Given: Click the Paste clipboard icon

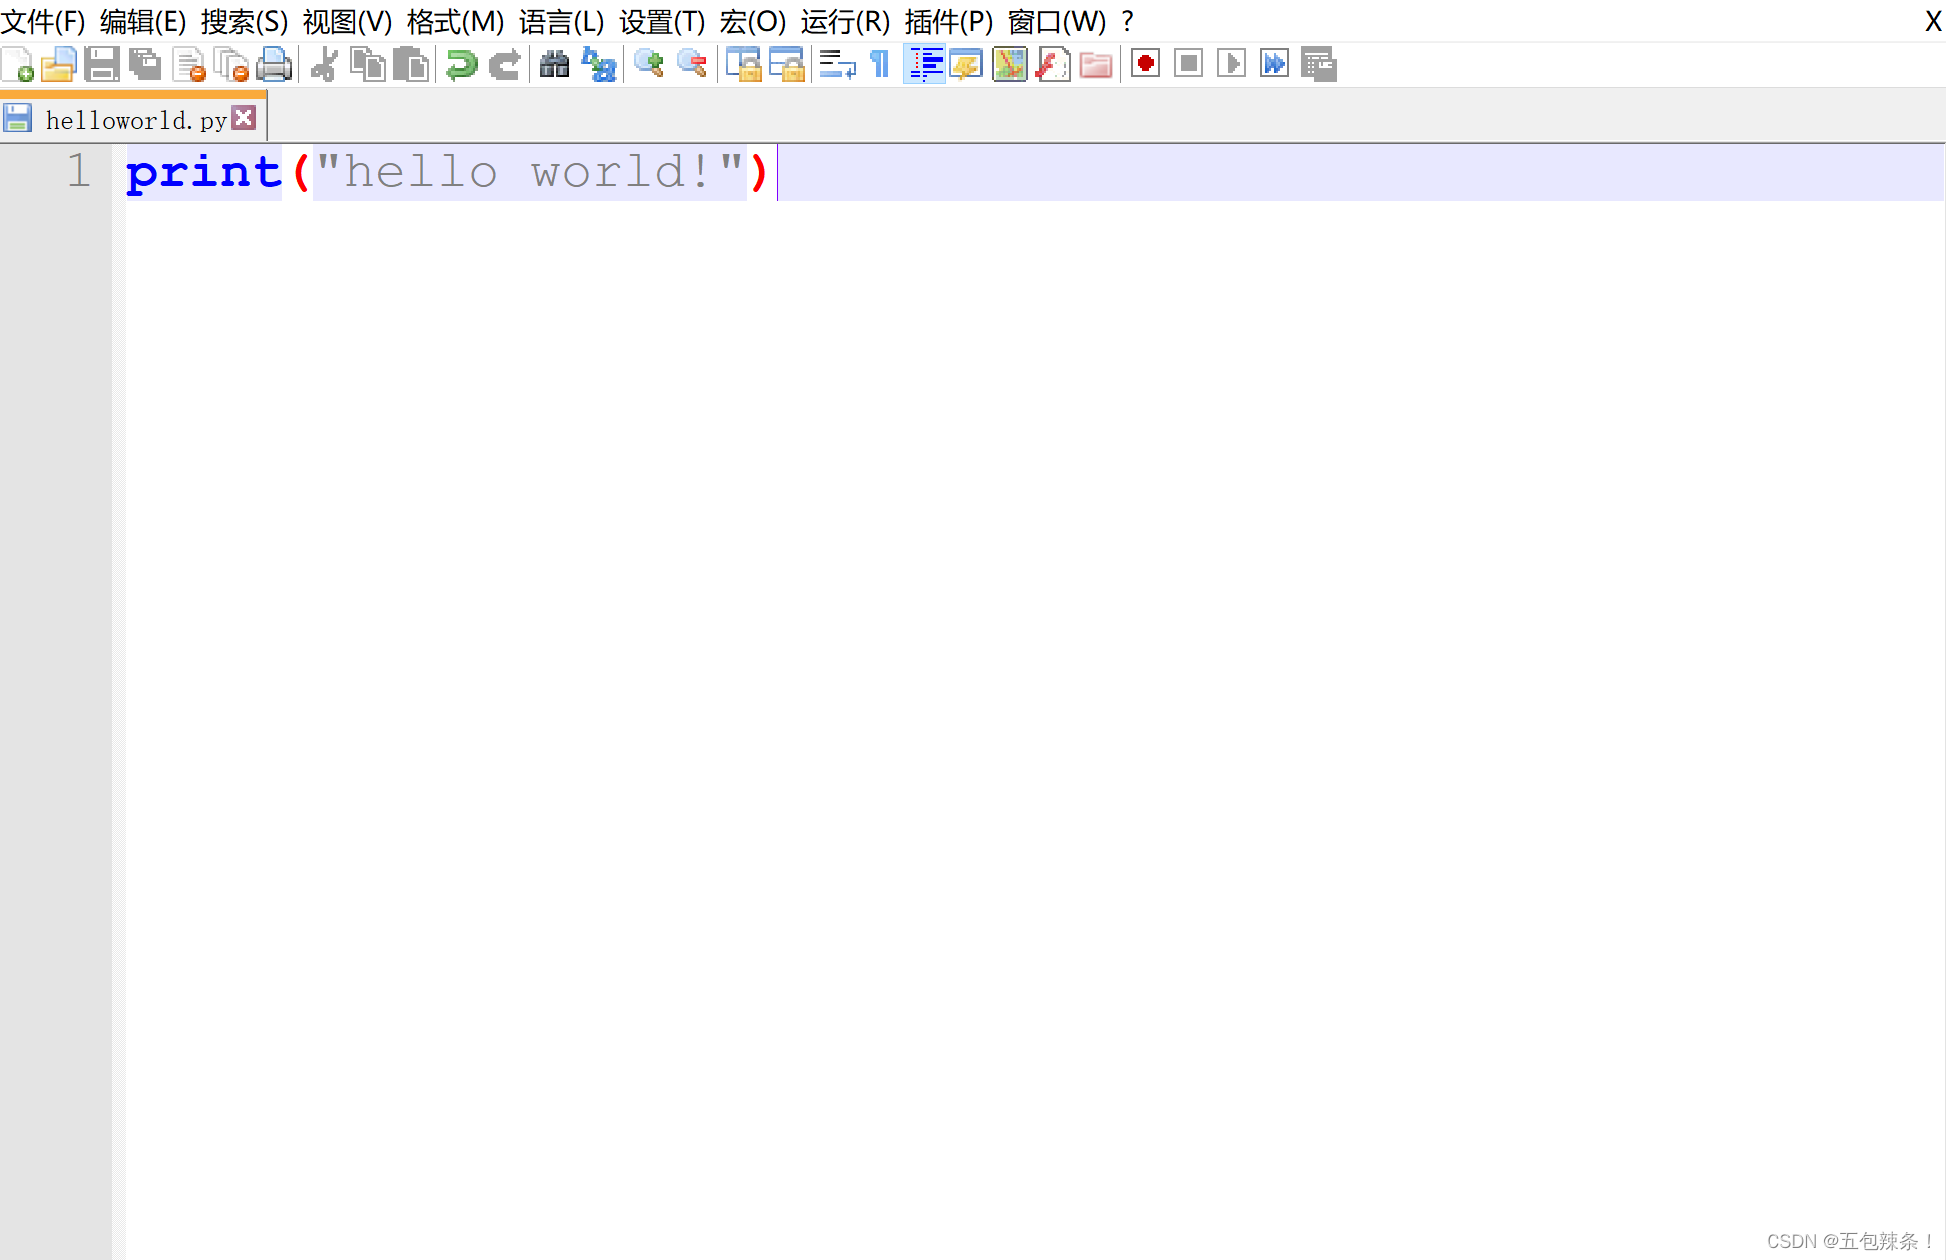Looking at the screenshot, I should coord(411,65).
